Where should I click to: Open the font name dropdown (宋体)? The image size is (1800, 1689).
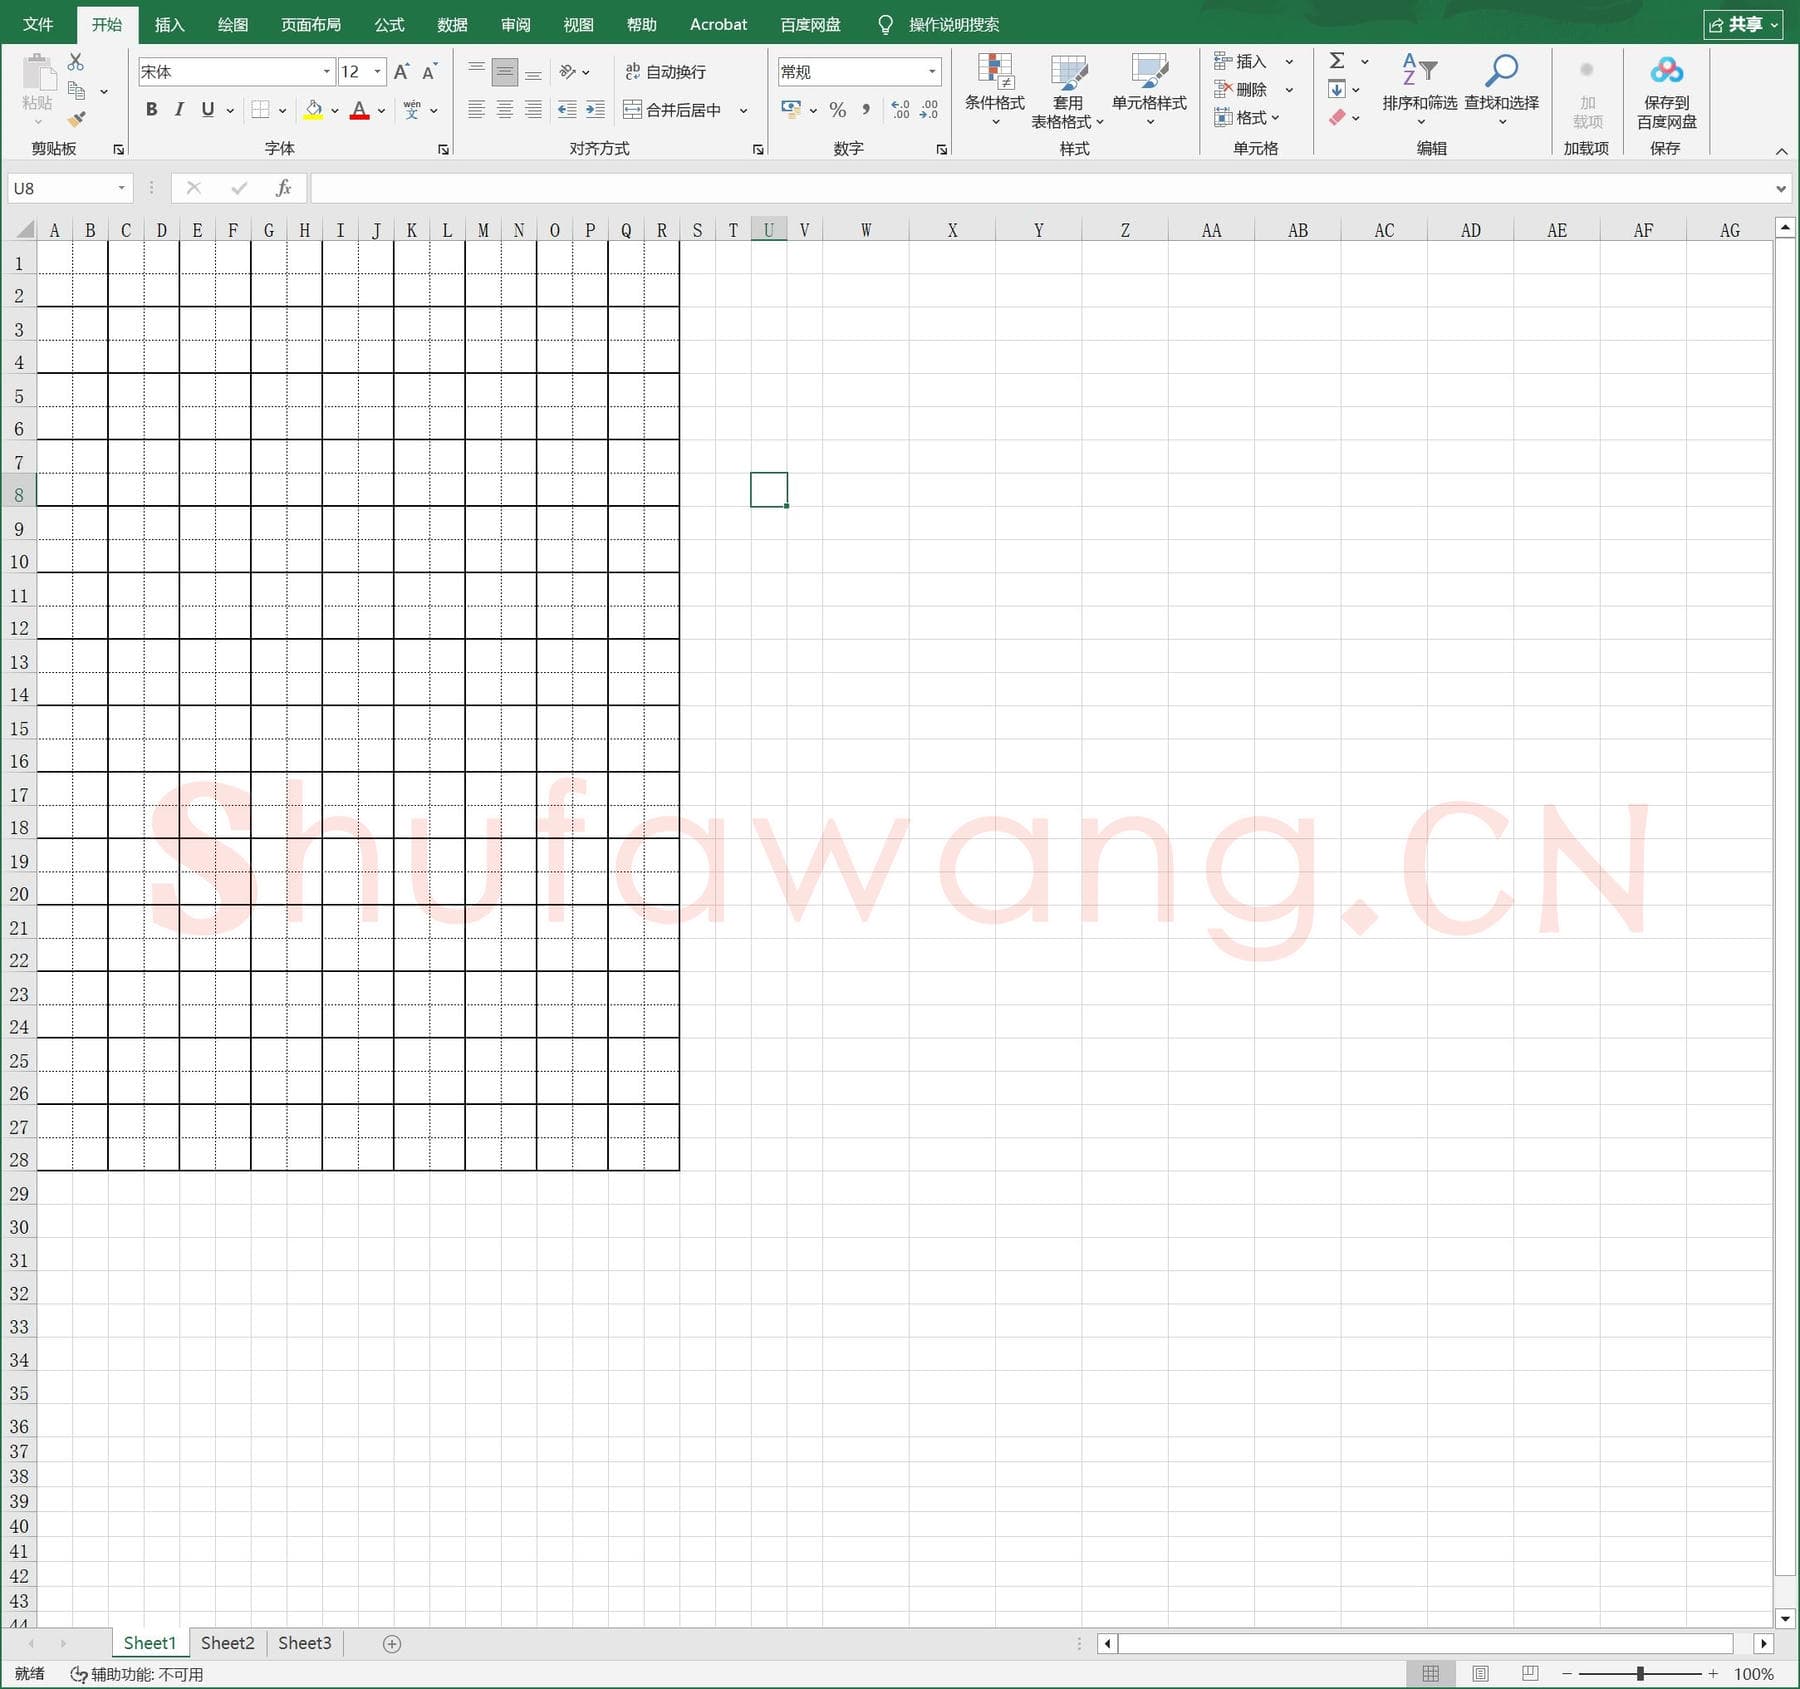pos(326,72)
